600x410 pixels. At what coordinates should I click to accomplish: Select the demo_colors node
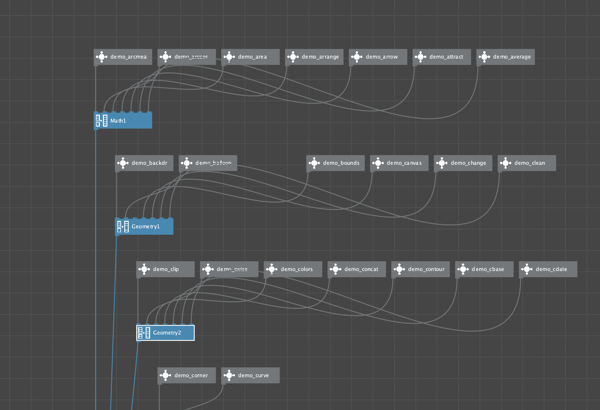click(x=293, y=270)
